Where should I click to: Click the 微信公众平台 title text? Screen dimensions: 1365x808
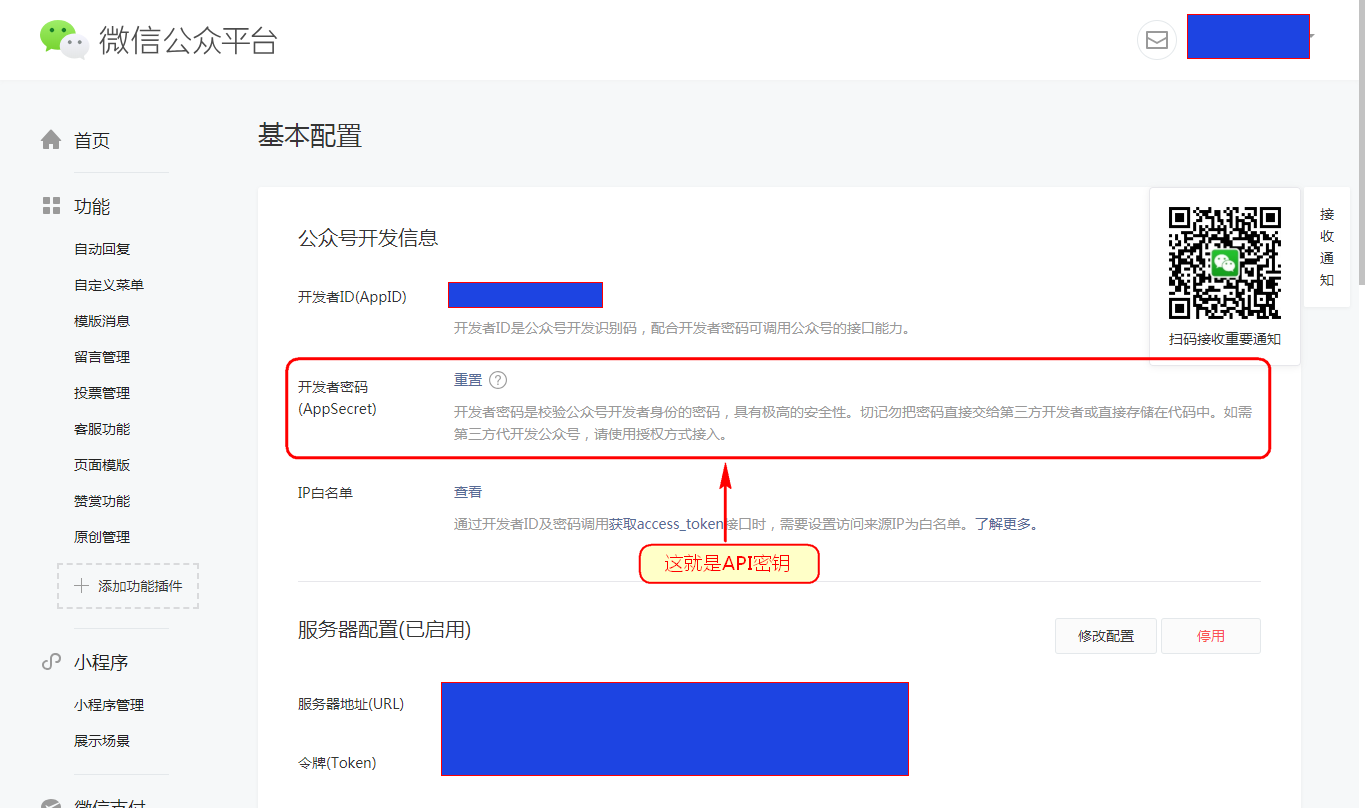(188, 40)
